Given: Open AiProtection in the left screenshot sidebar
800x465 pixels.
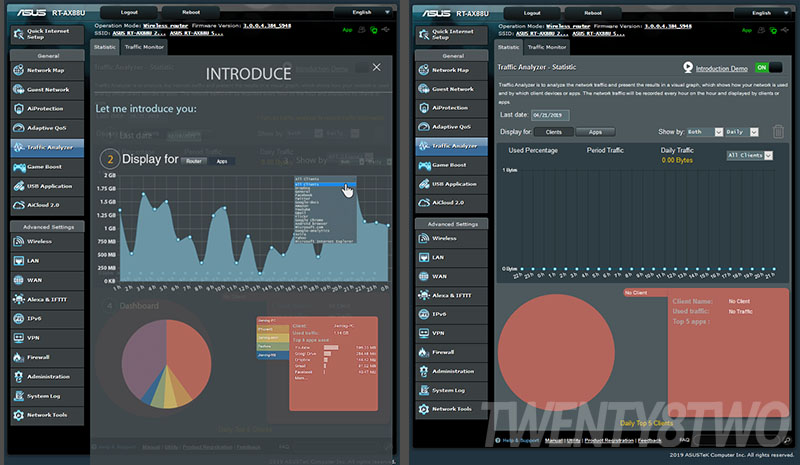Looking at the screenshot, I should [47, 109].
